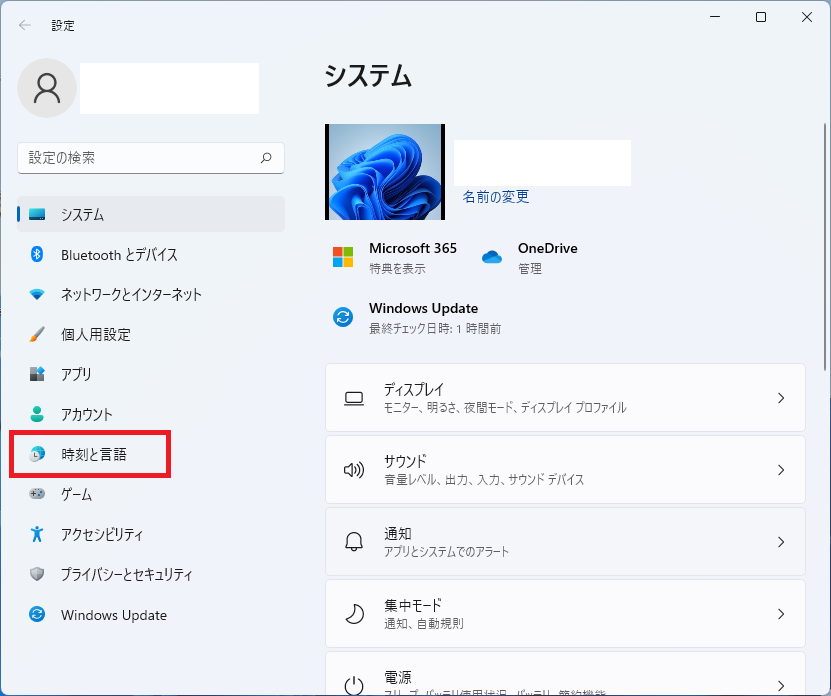The height and width of the screenshot is (696, 831).
Task: Open 集中モード settings row
Action: (x=565, y=614)
